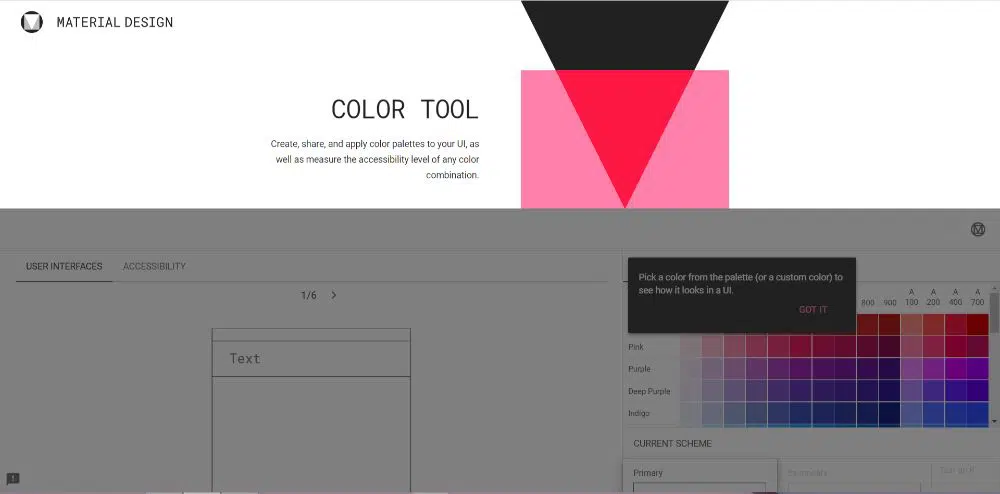1000x494 pixels.
Task: Switch to the Accessibility tab
Action: [154, 266]
